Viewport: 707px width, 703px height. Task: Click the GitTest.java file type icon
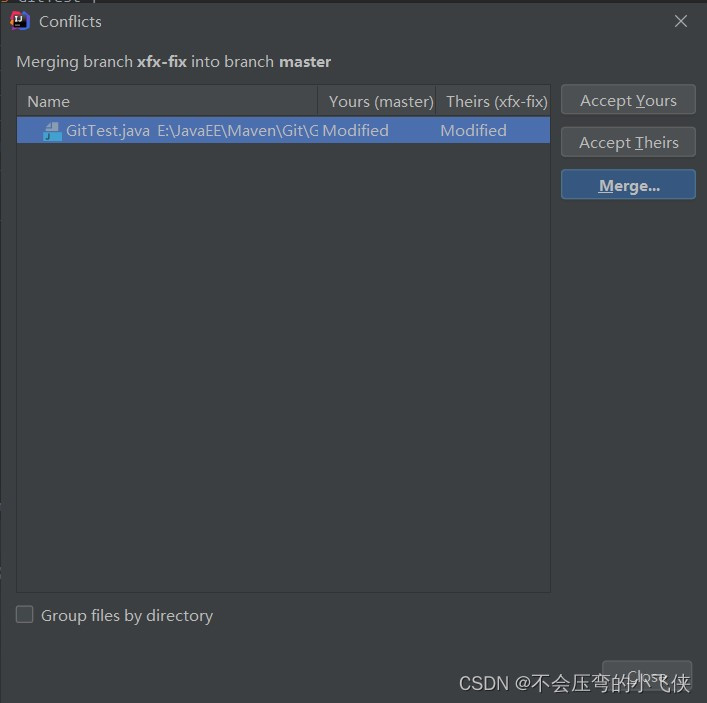(52, 131)
